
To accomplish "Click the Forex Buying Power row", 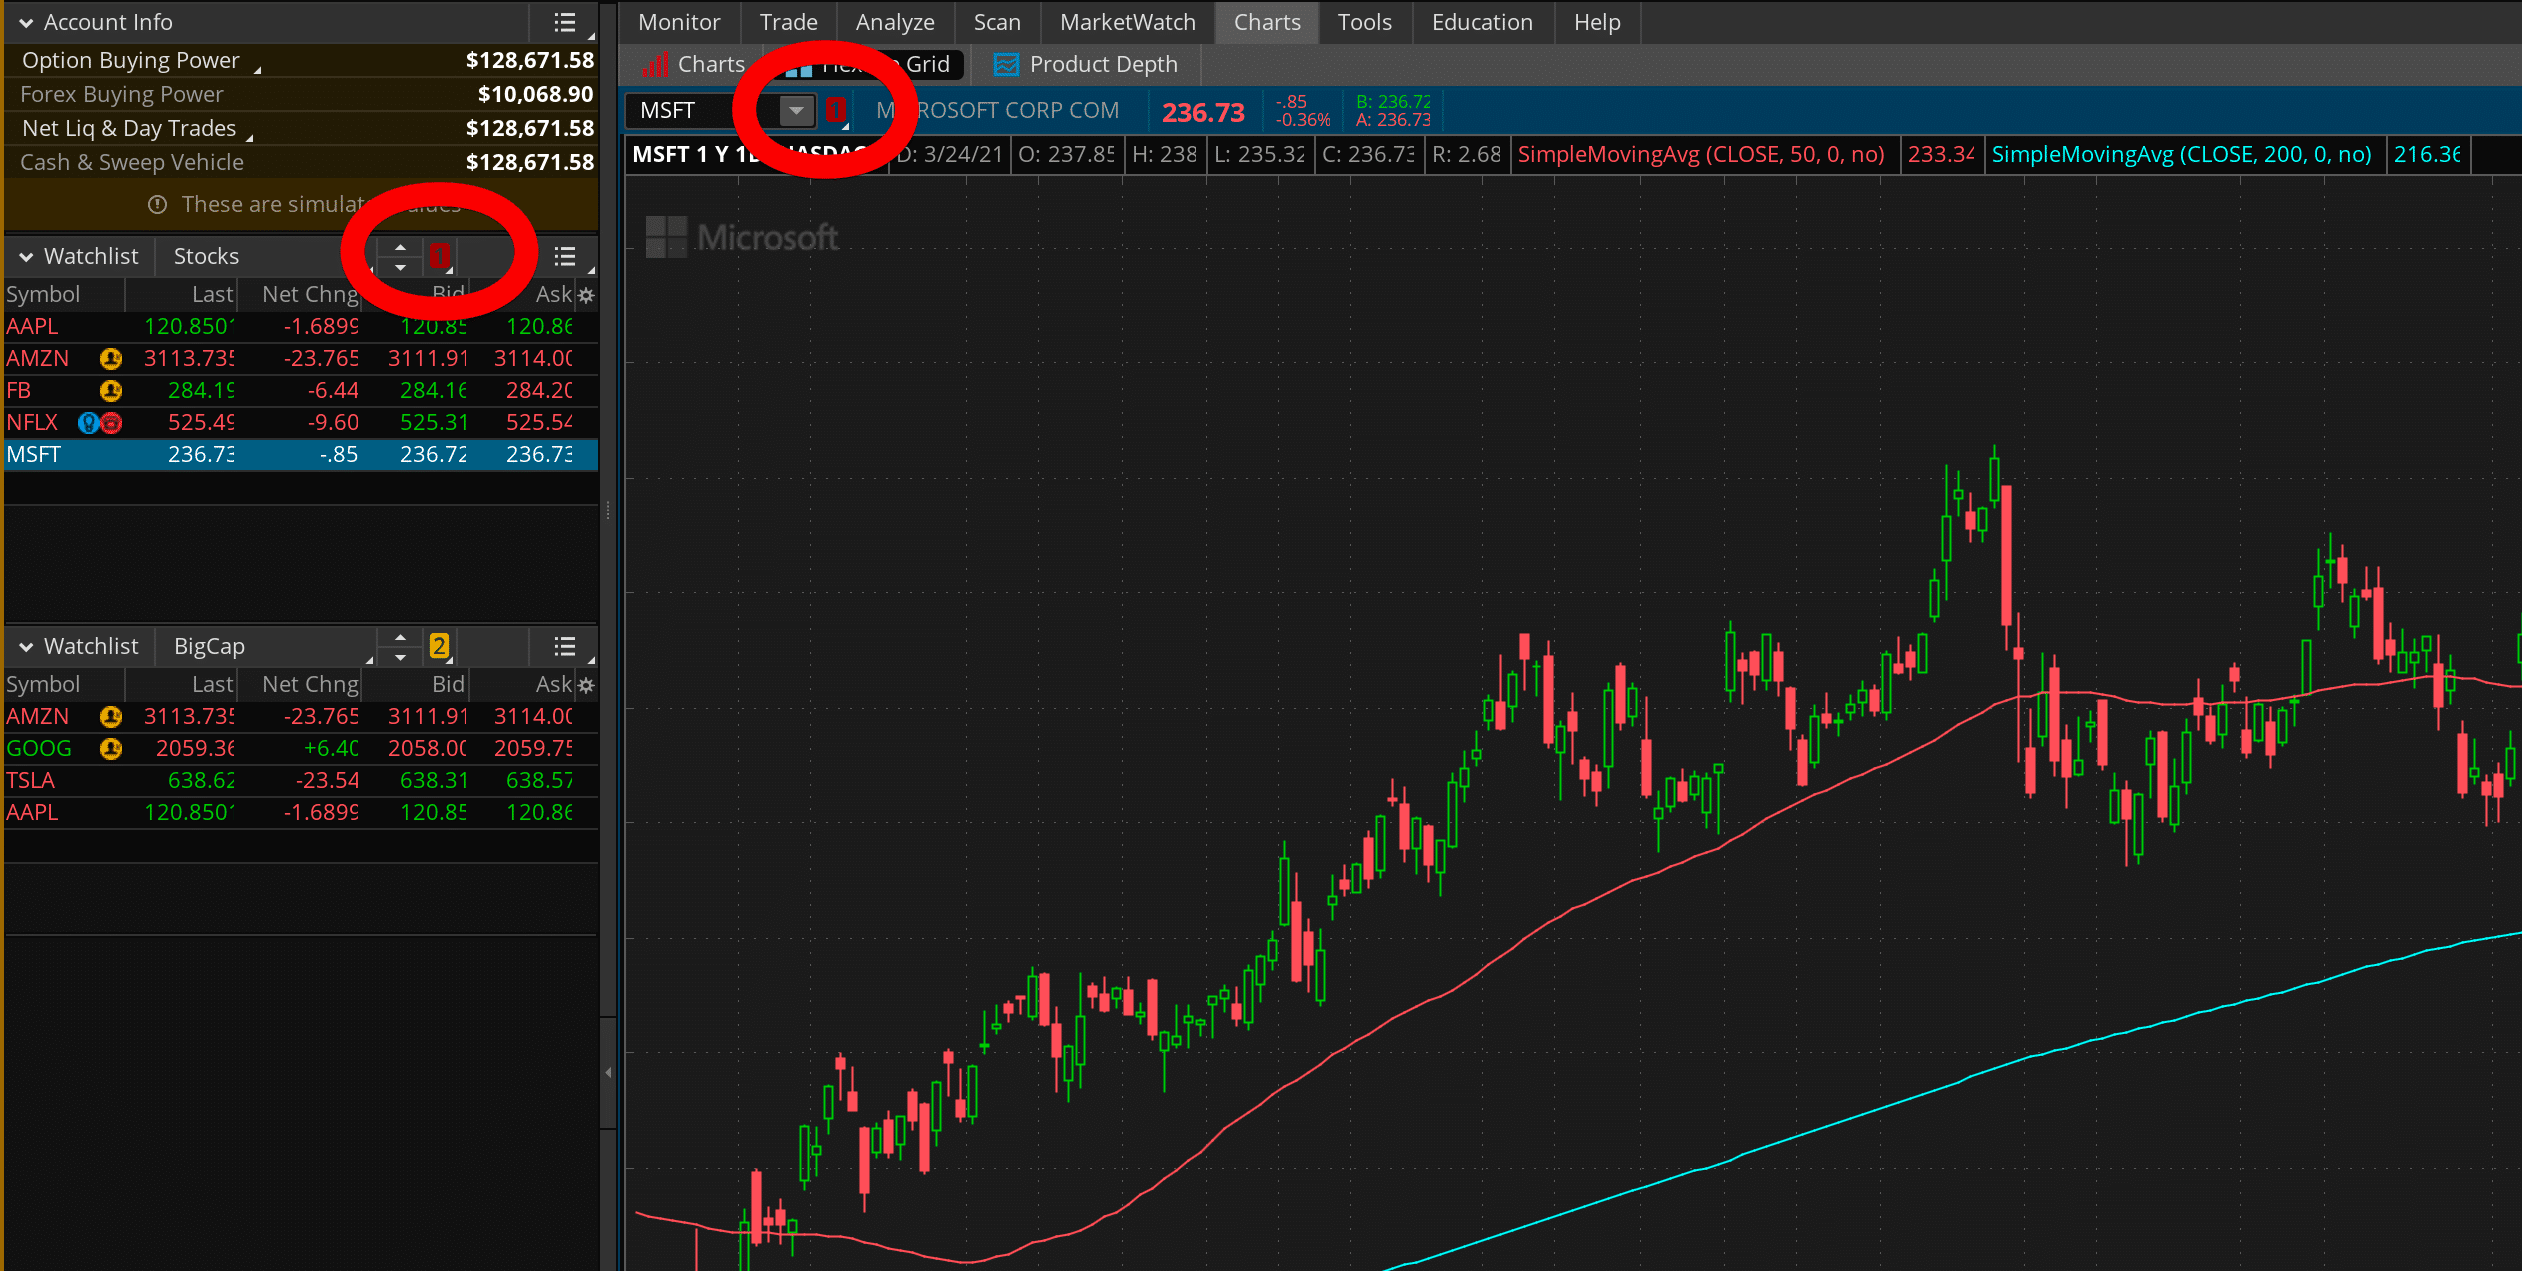I will click(300, 94).
